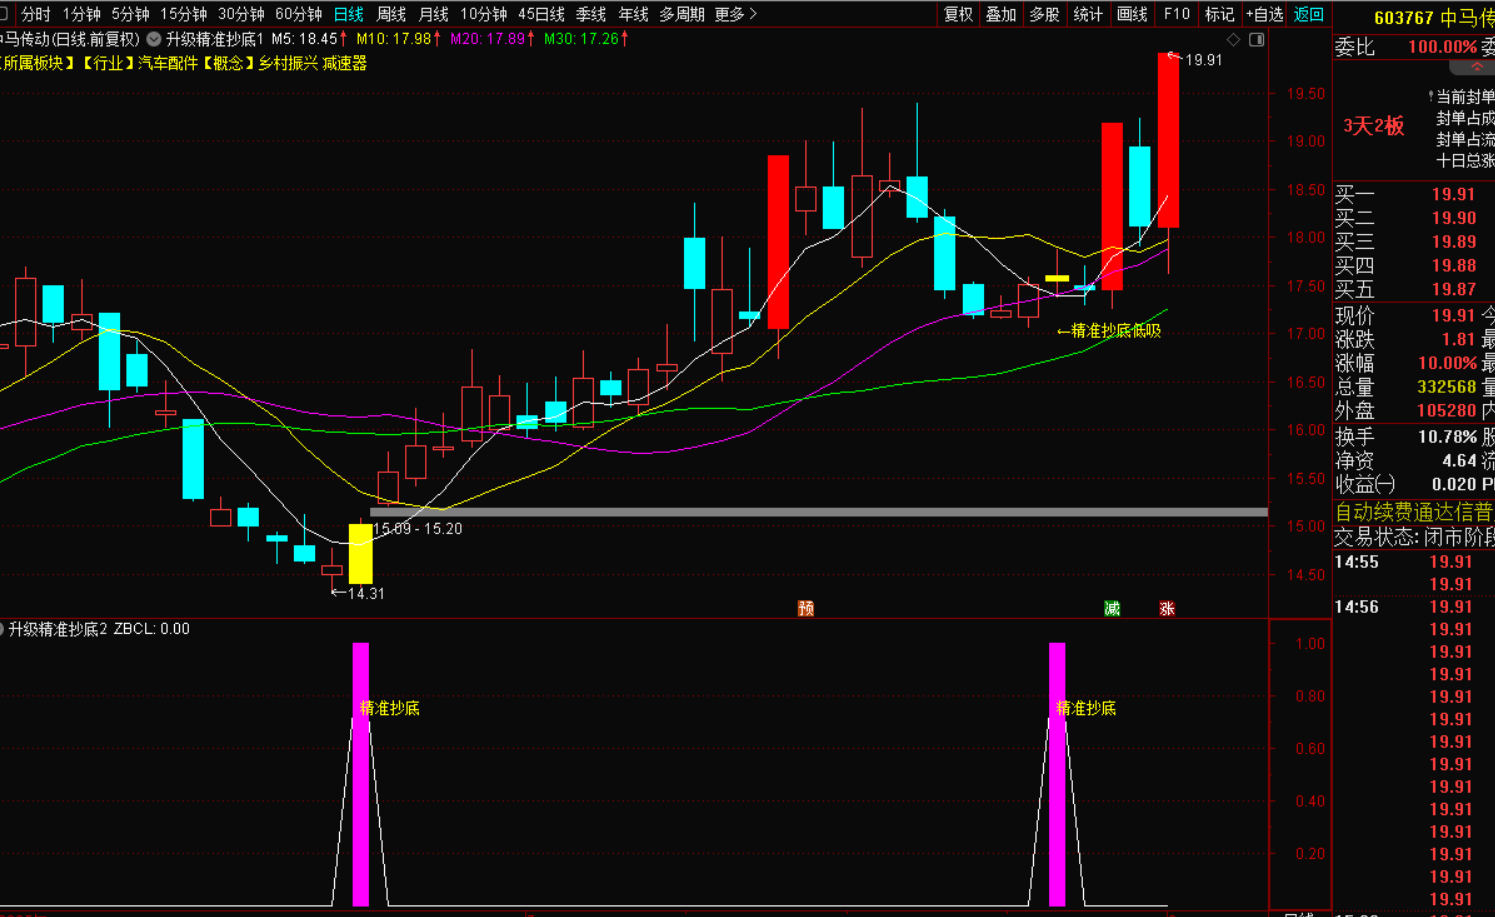Click the diamond marker icon above chart
Viewport: 1495px width, 917px height.
1233,40
